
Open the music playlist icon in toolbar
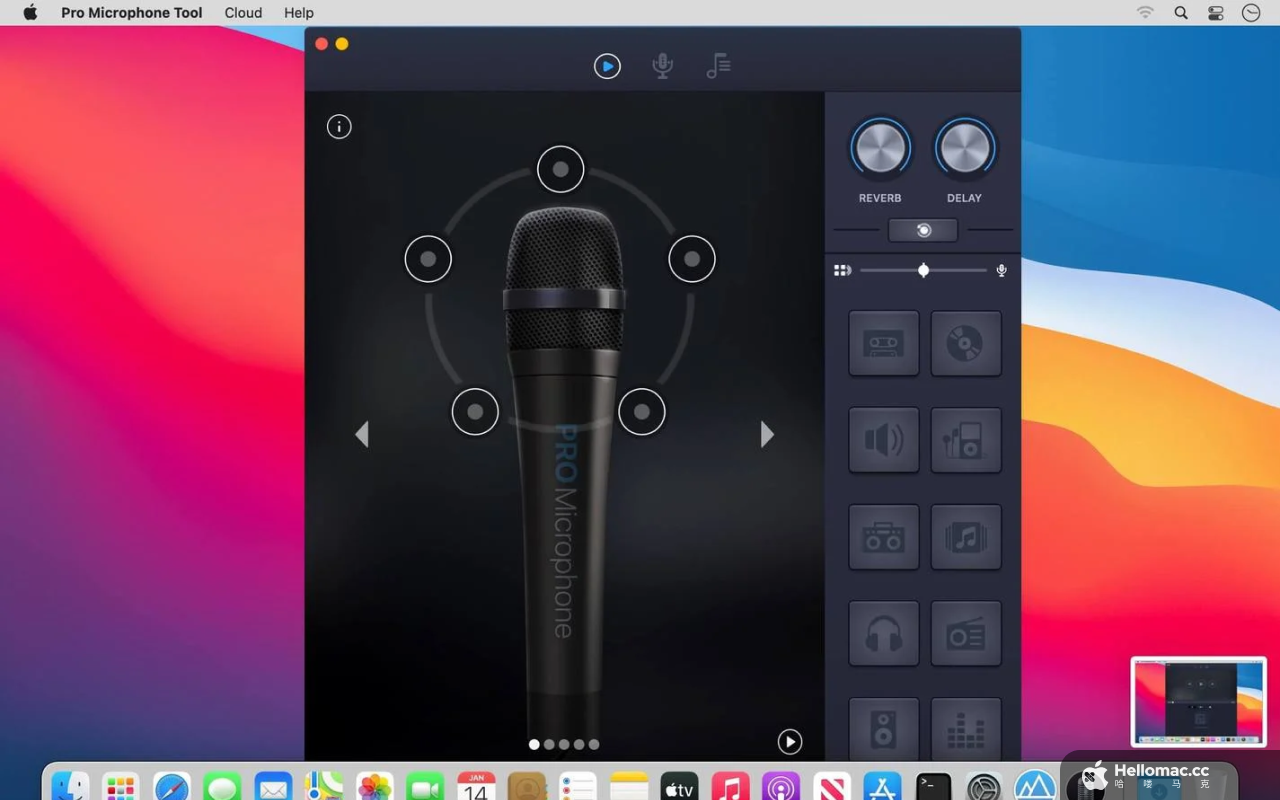[x=718, y=66]
